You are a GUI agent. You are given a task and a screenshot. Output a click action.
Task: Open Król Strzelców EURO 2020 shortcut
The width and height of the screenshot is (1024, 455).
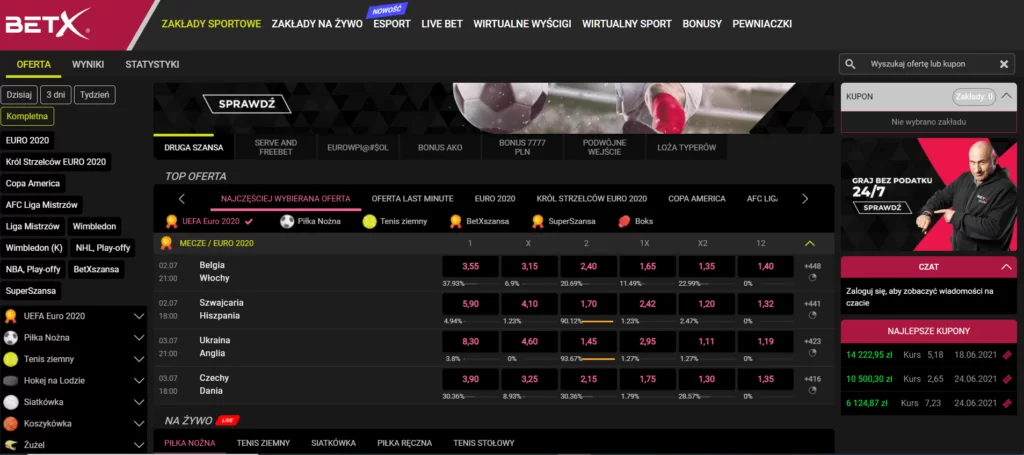point(56,162)
